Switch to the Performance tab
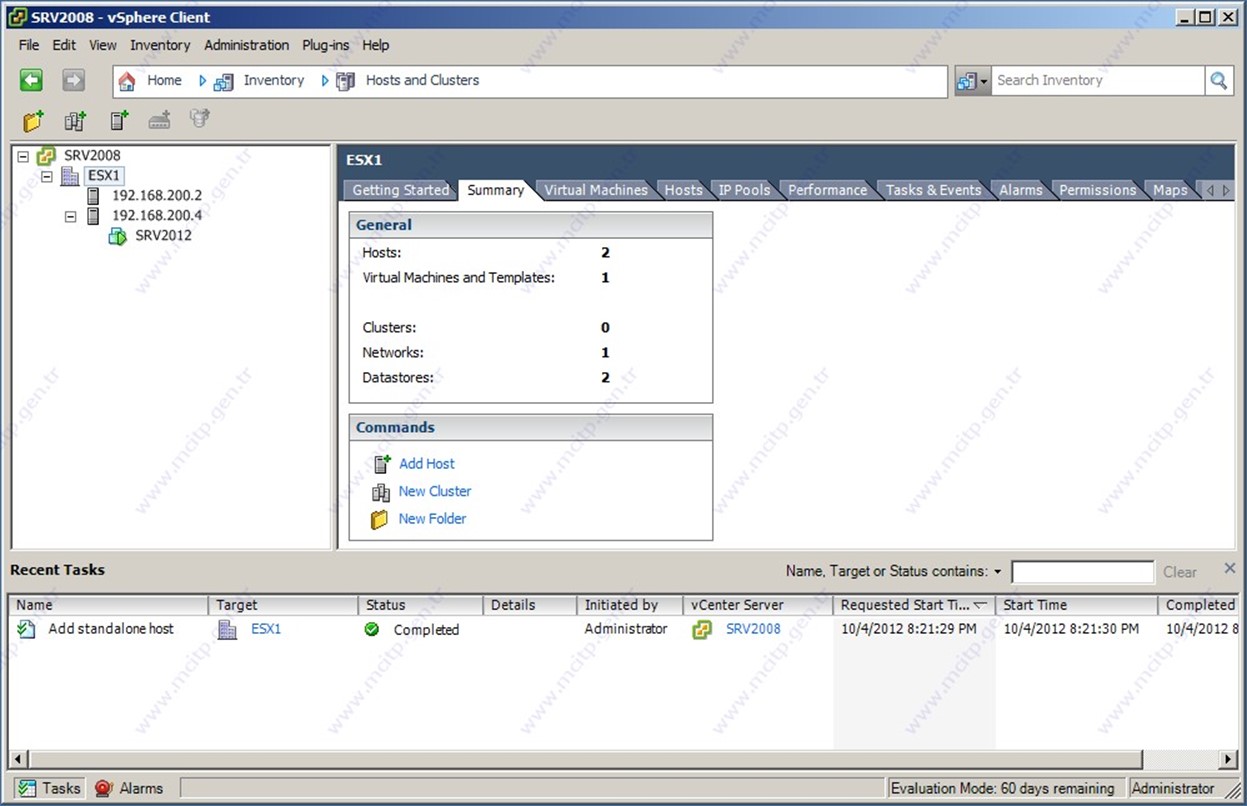The image size is (1247, 806). point(827,190)
